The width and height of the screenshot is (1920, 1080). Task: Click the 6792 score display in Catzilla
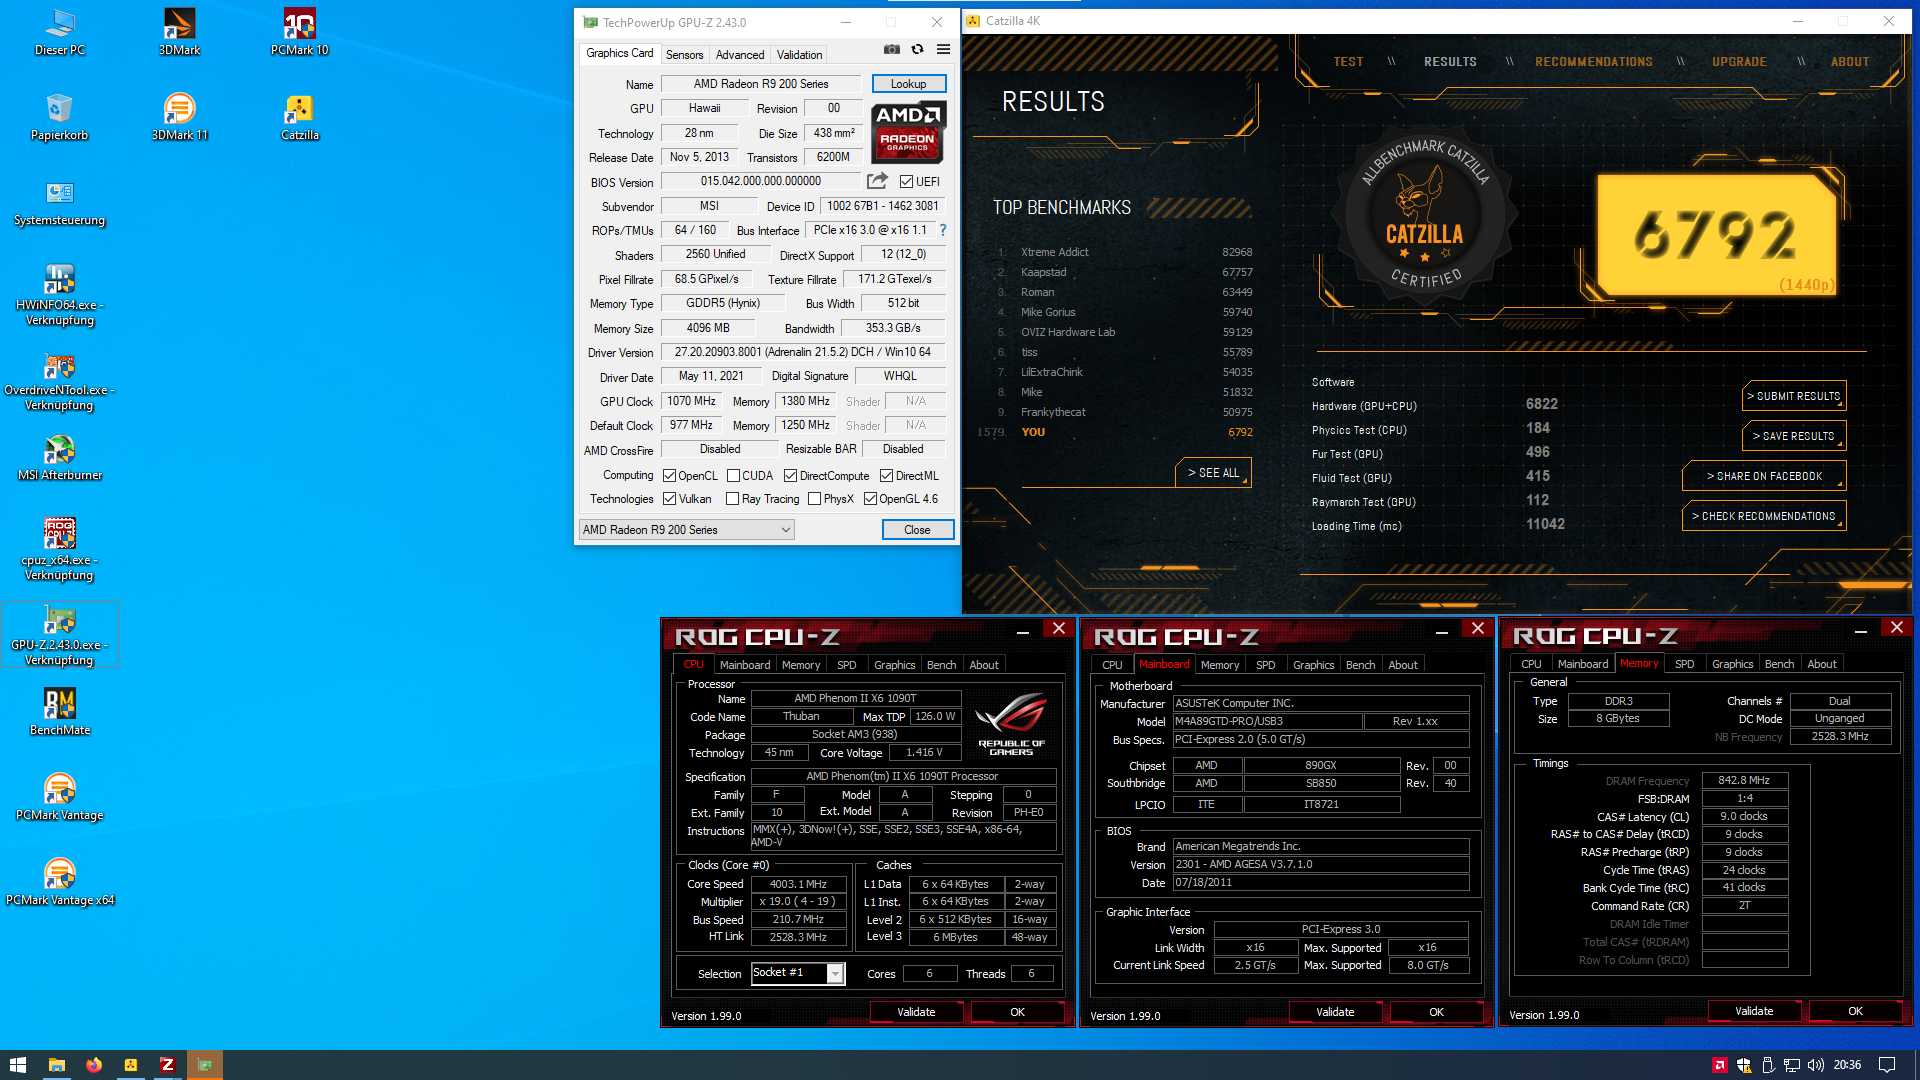click(1716, 236)
